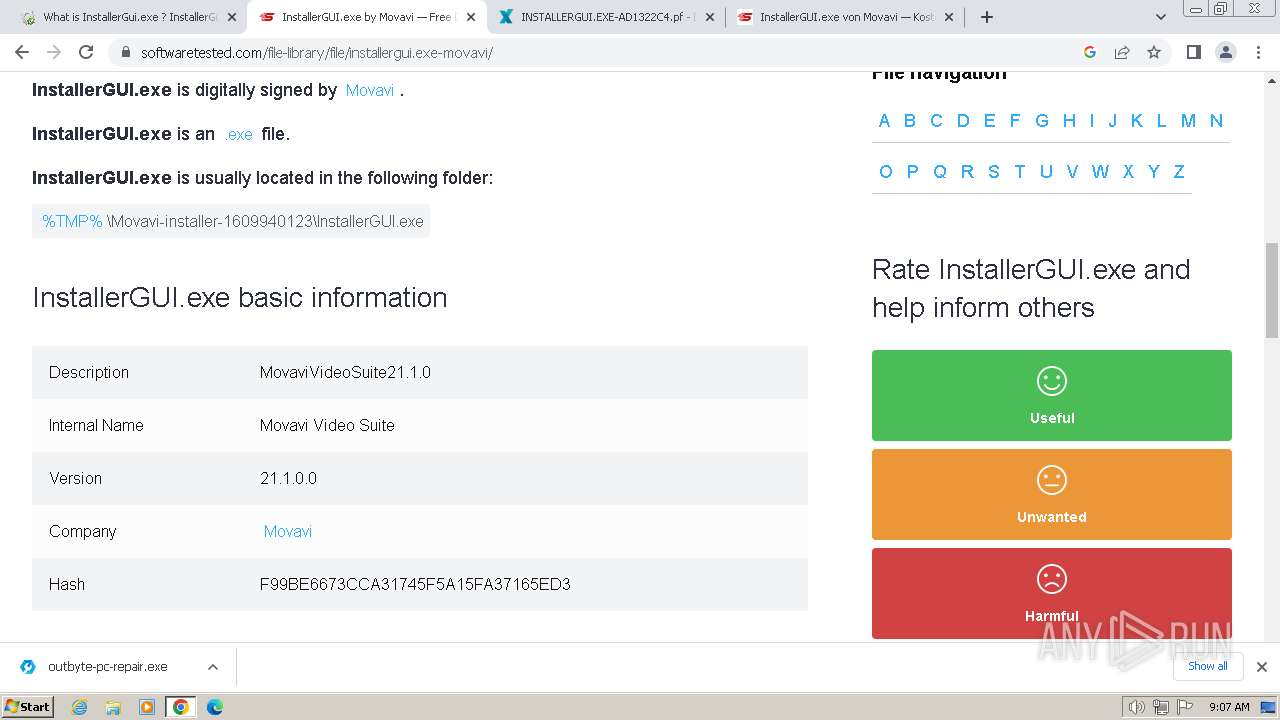
Task: Browse files starting with letter N
Action: [1216, 121]
